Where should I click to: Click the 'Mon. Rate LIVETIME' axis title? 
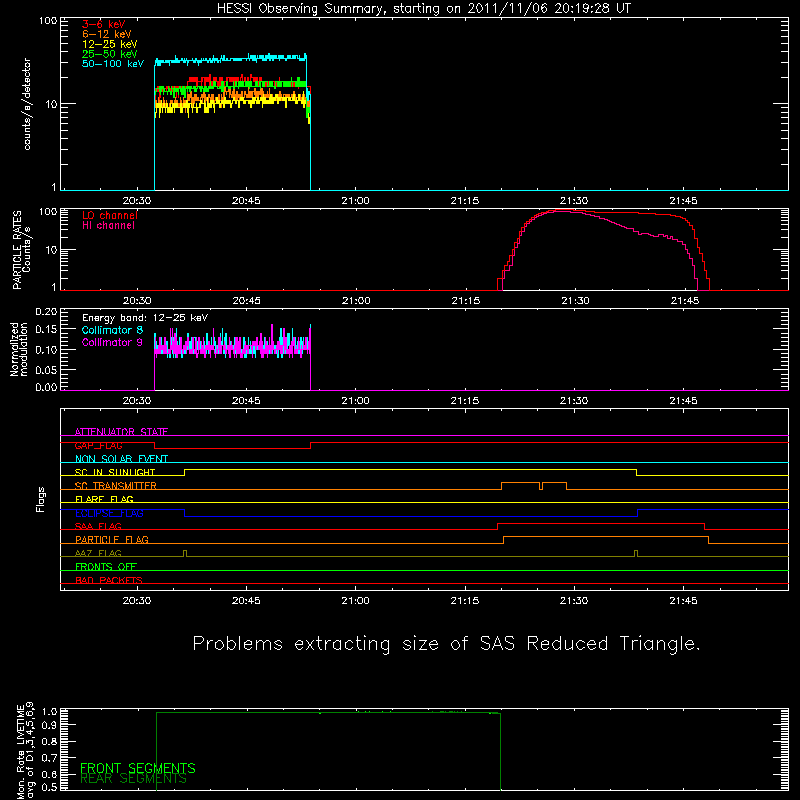(x=20, y=750)
